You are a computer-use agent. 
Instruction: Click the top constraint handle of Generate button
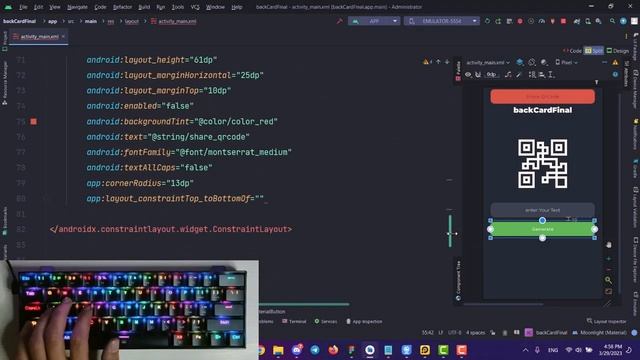(542, 220)
